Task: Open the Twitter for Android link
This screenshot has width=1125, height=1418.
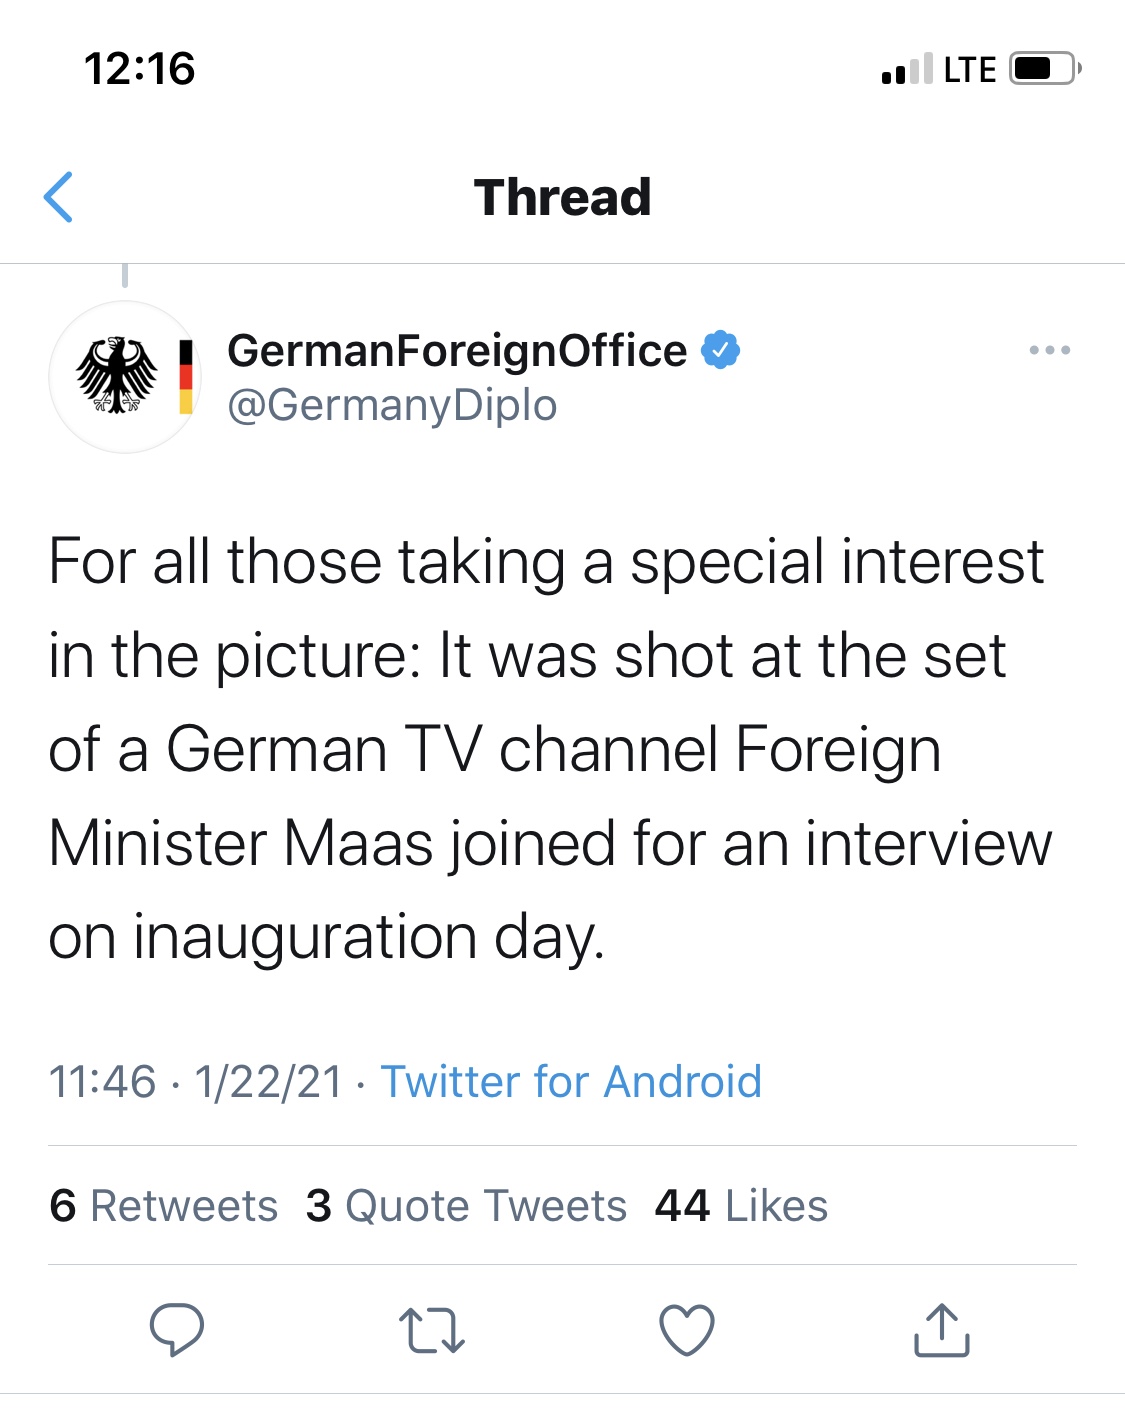Action: (x=571, y=1082)
